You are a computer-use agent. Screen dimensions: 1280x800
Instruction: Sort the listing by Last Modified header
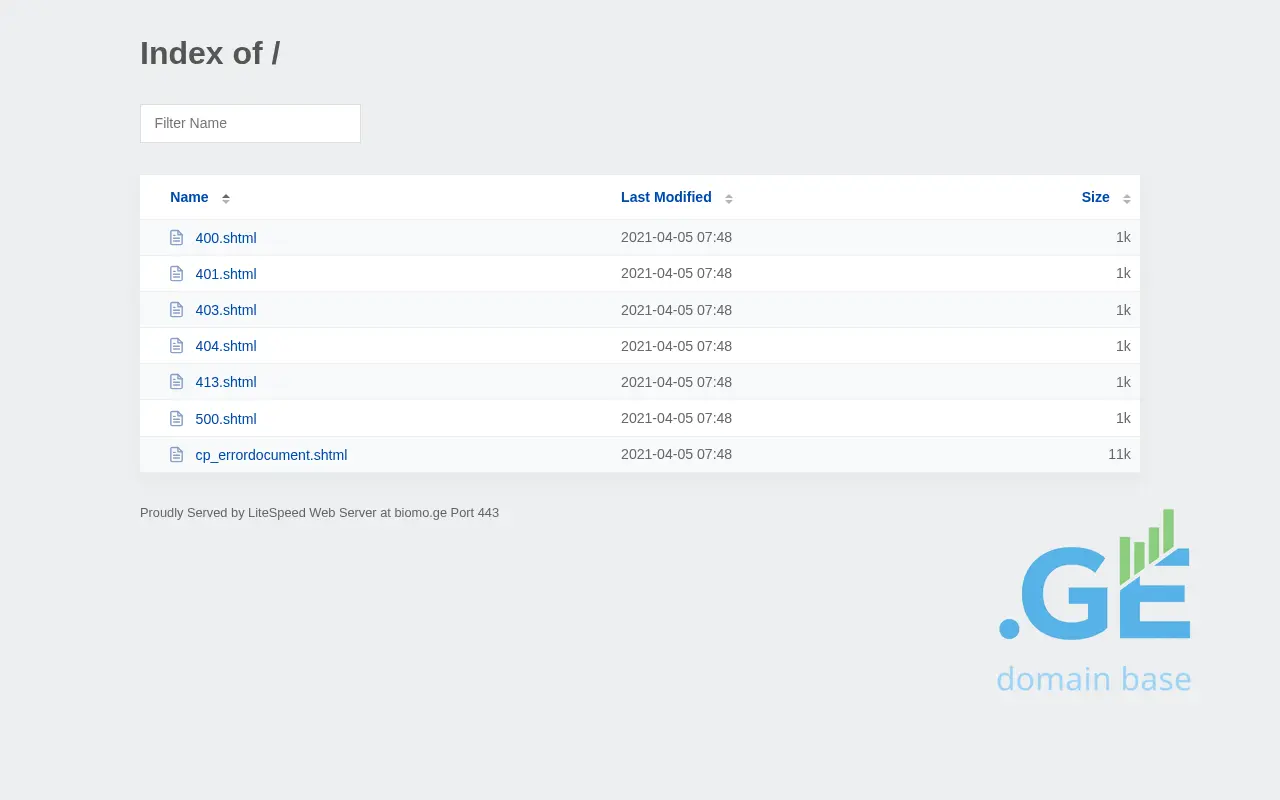pyautogui.click(x=666, y=197)
